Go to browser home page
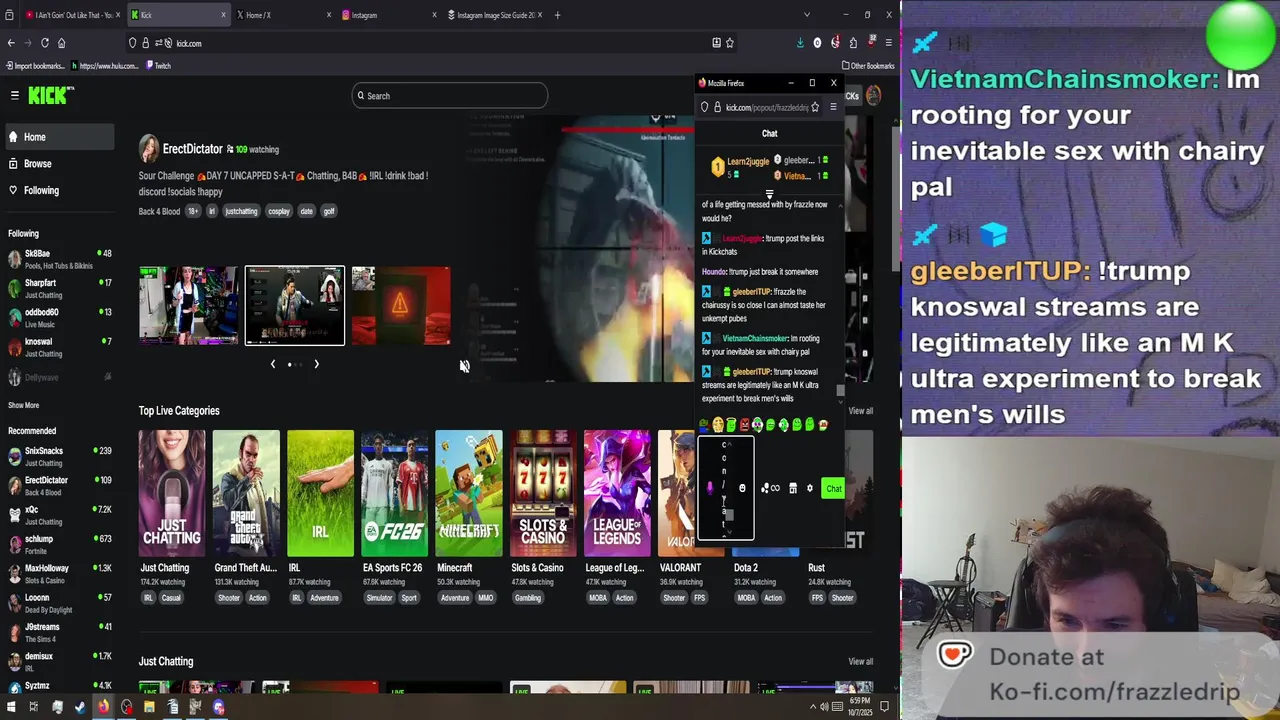Screen dimensions: 1280x720 click(61, 43)
